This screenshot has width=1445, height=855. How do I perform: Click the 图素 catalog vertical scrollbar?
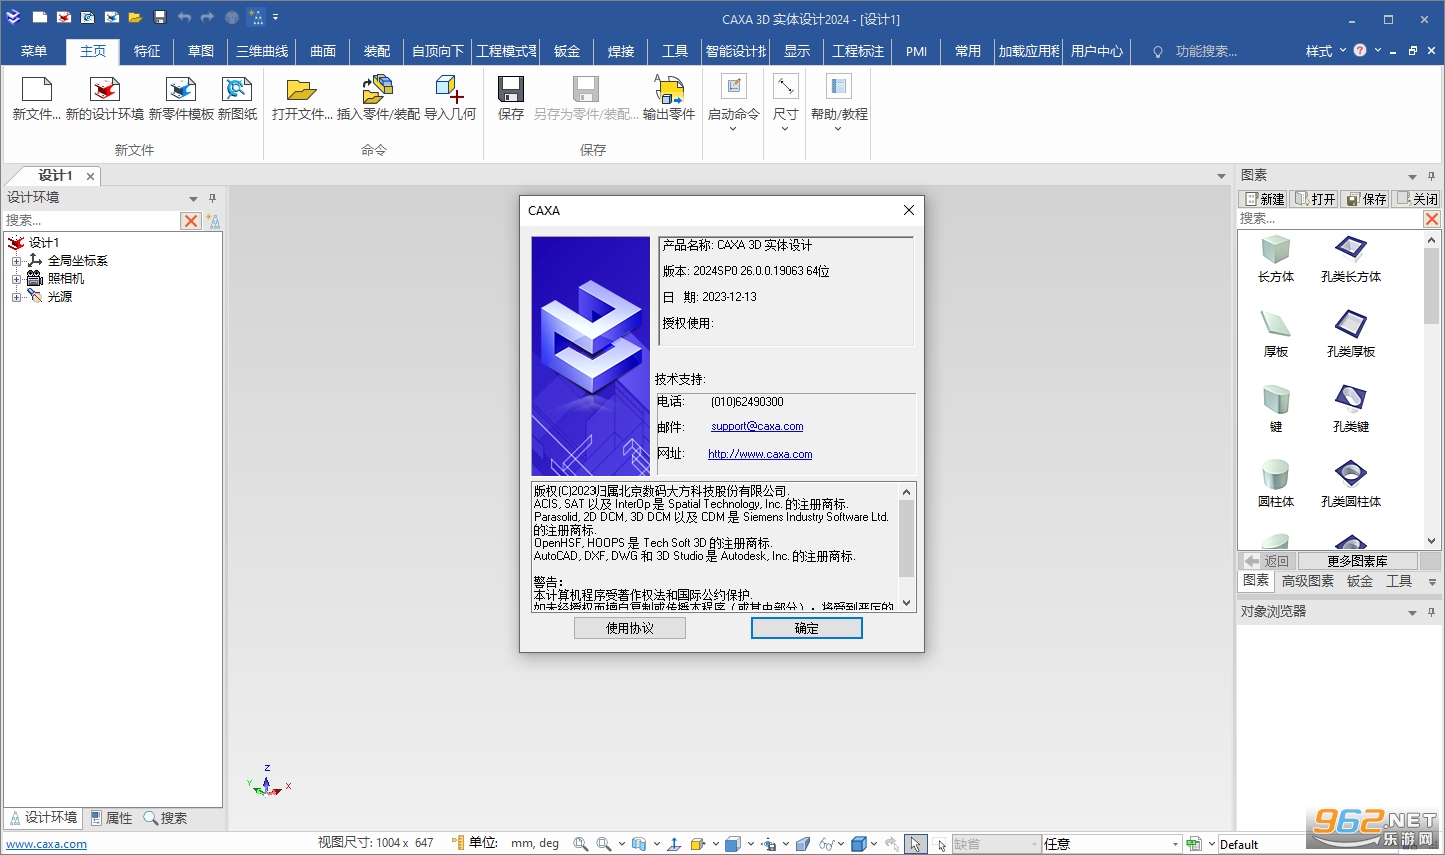pos(1431,390)
